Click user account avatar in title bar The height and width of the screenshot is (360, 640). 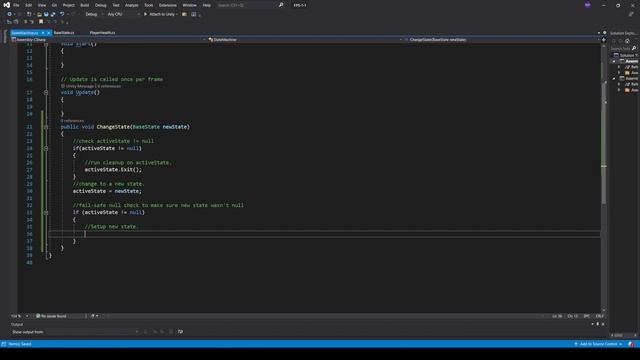(587, 5)
